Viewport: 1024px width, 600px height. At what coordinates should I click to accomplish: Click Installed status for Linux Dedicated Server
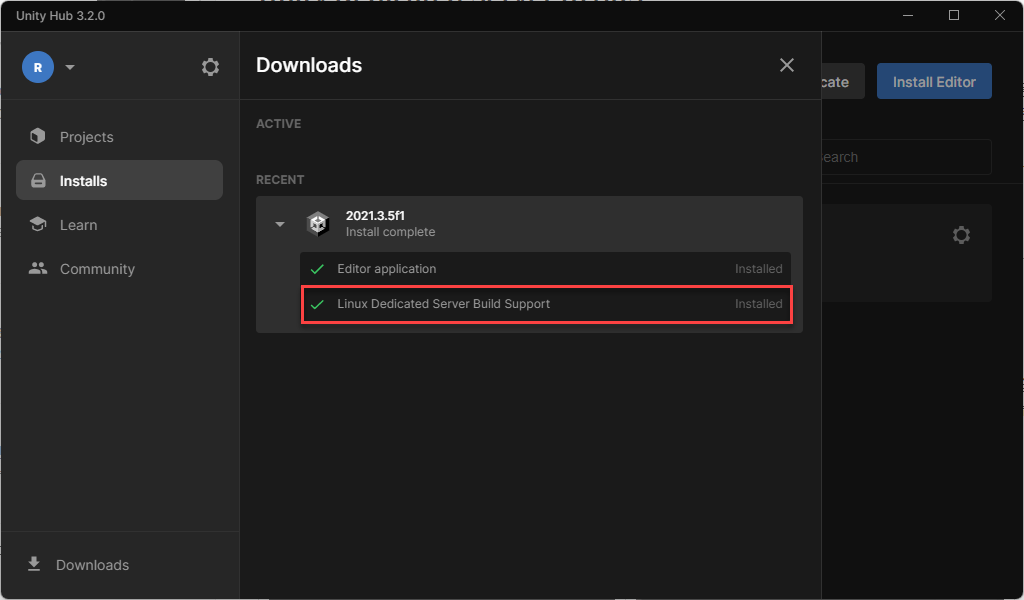click(758, 304)
